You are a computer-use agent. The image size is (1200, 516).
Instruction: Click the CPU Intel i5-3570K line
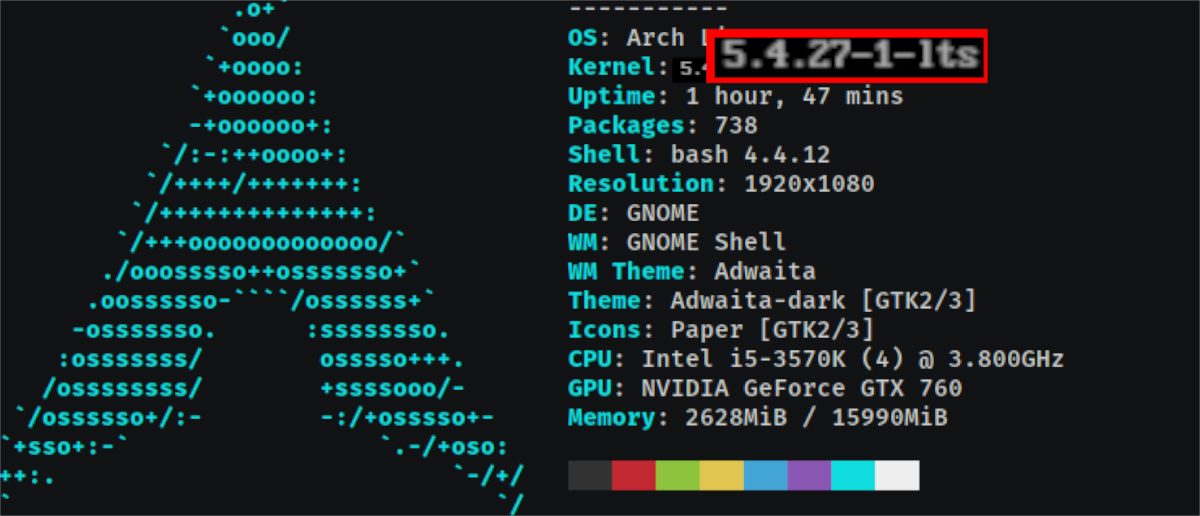816,359
